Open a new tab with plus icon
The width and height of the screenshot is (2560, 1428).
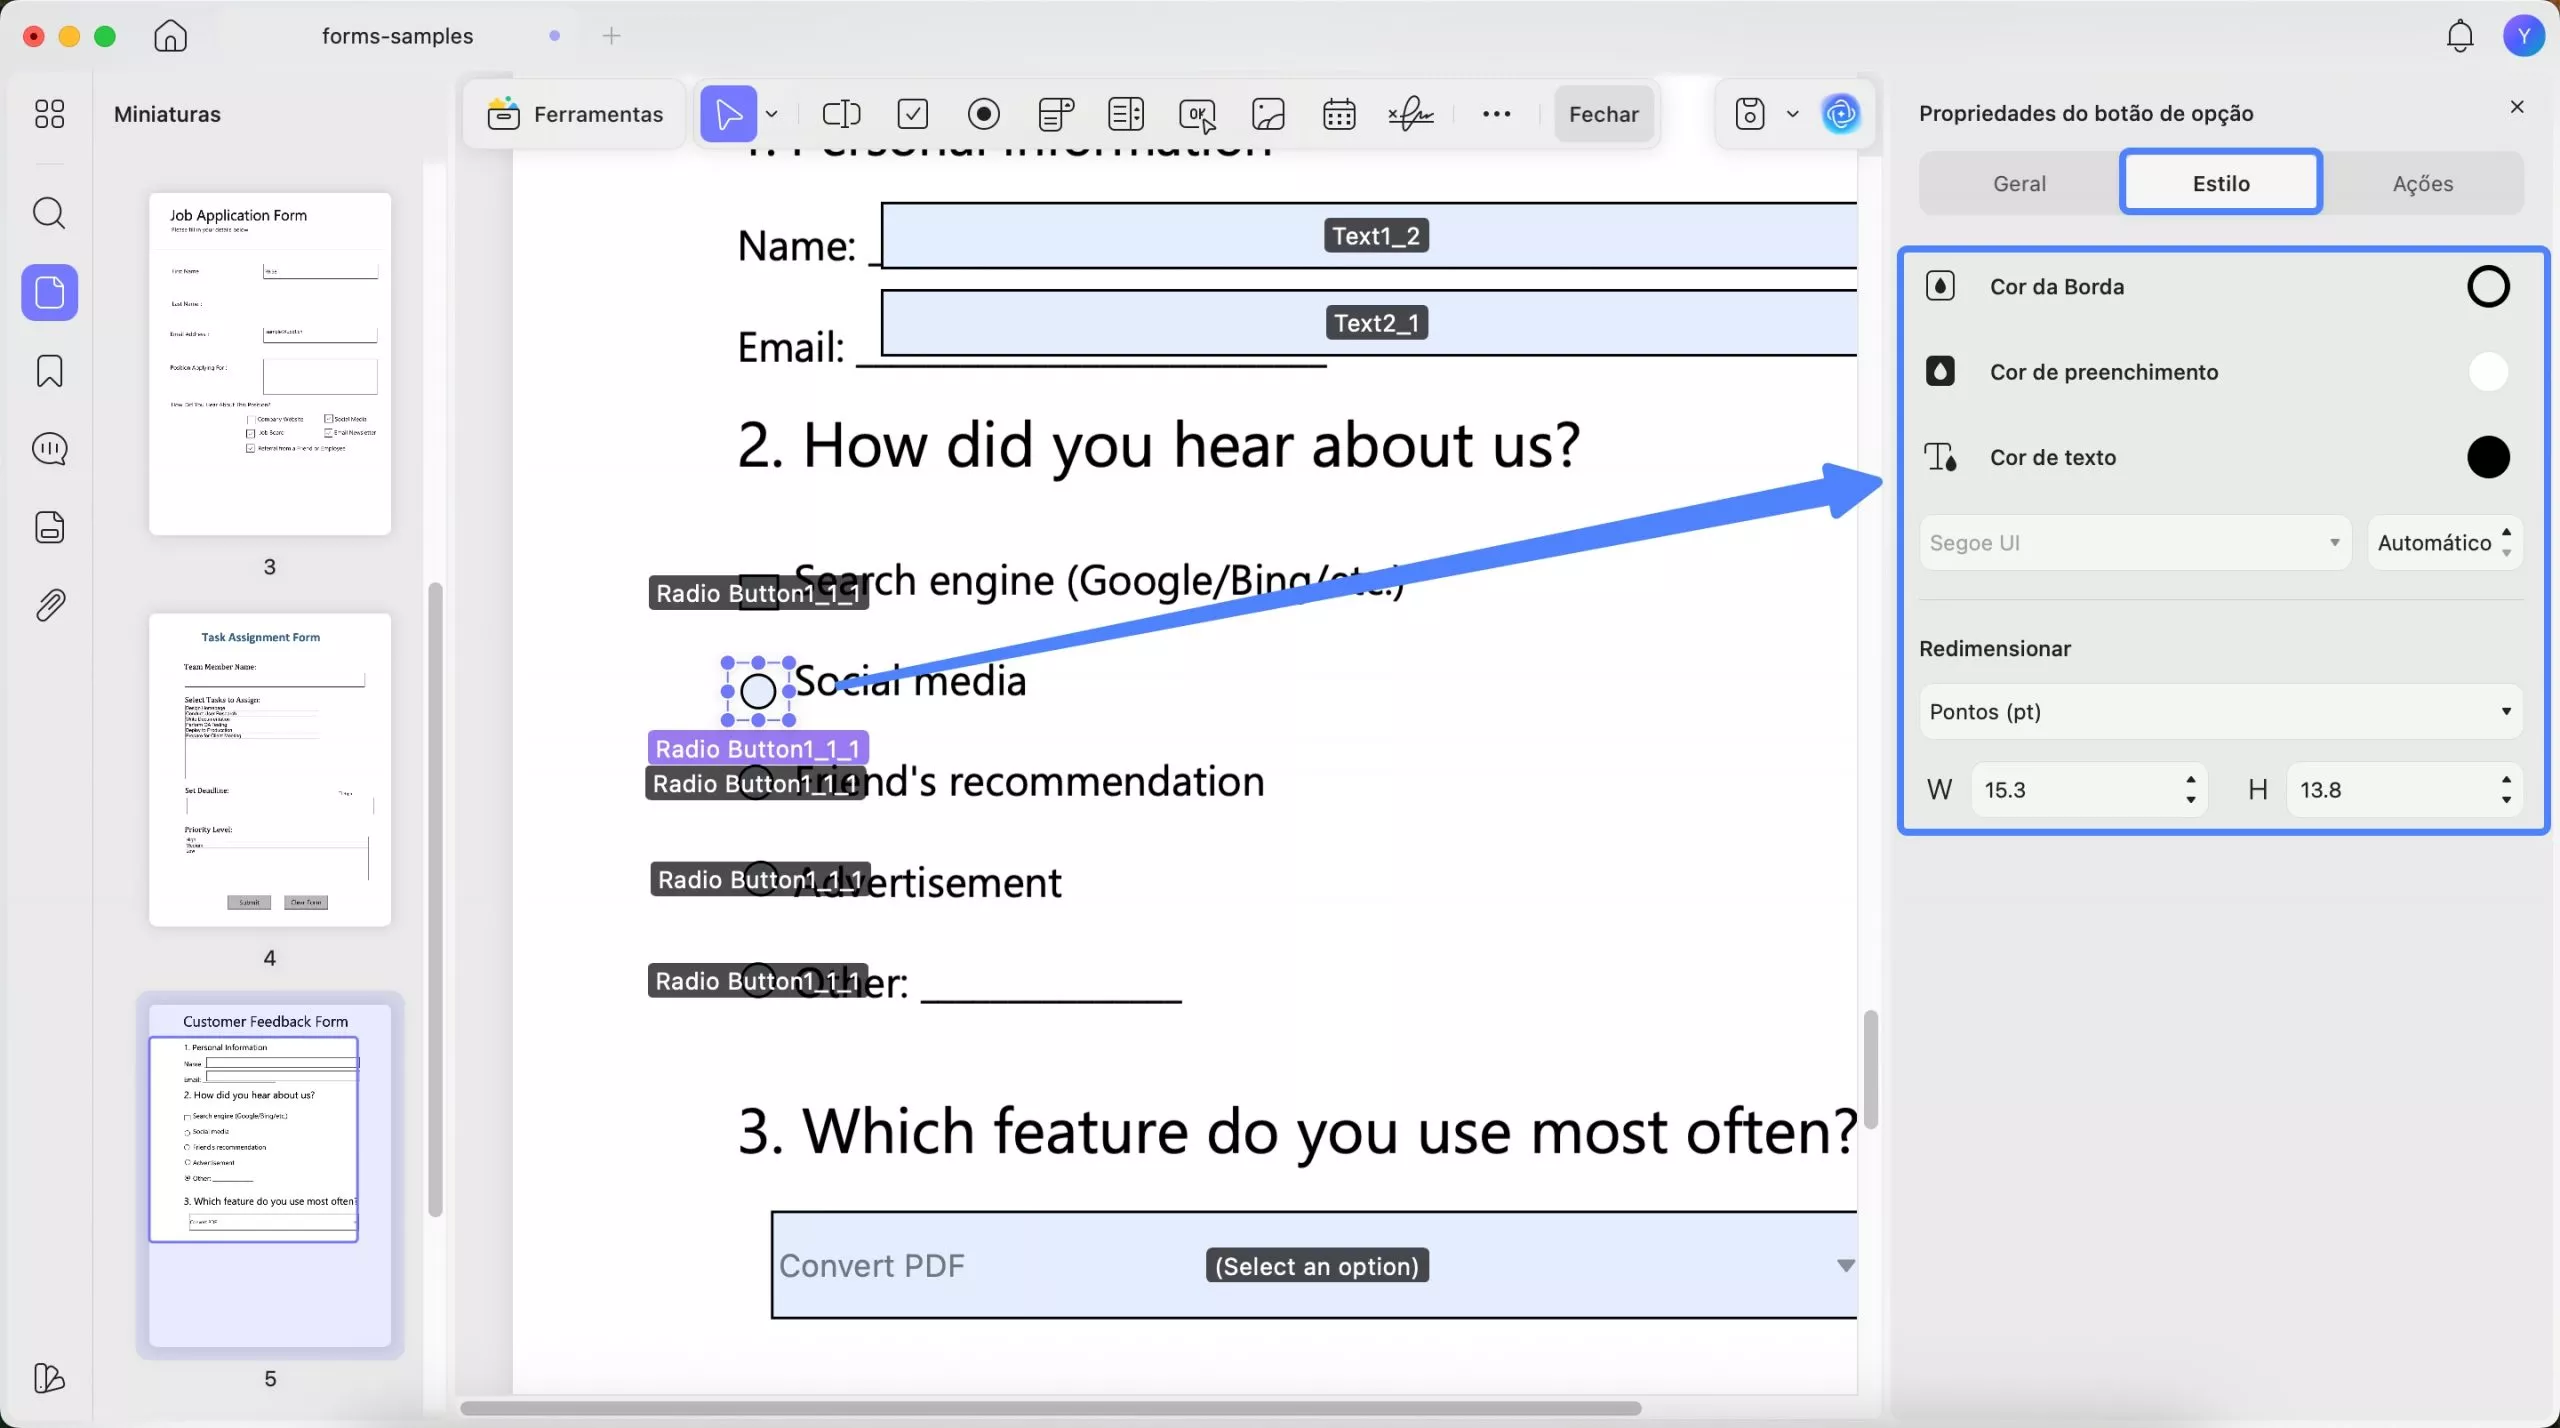pyautogui.click(x=612, y=36)
